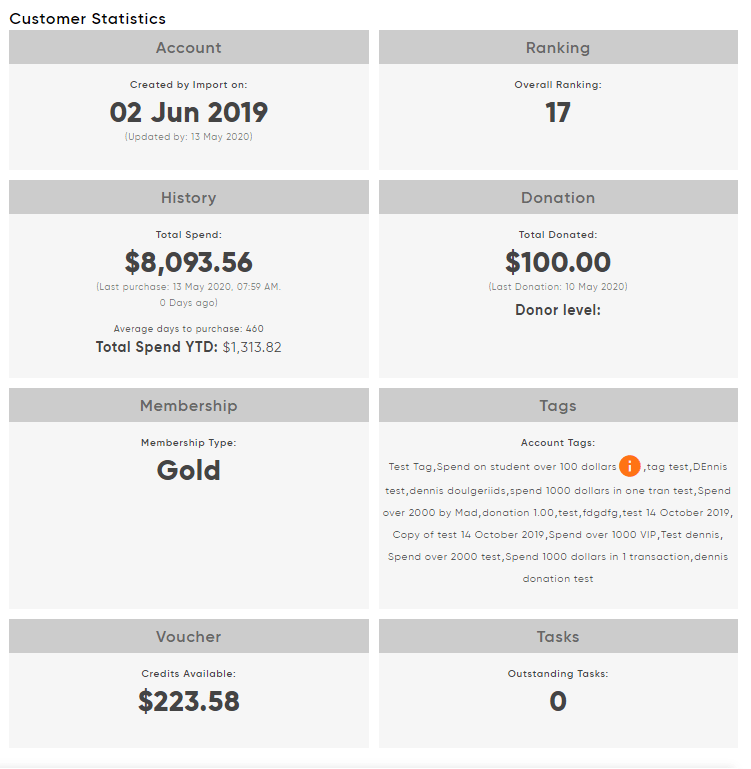Click the outstanding tasks count 0
The height and width of the screenshot is (769, 751).
(x=558, y=701)
